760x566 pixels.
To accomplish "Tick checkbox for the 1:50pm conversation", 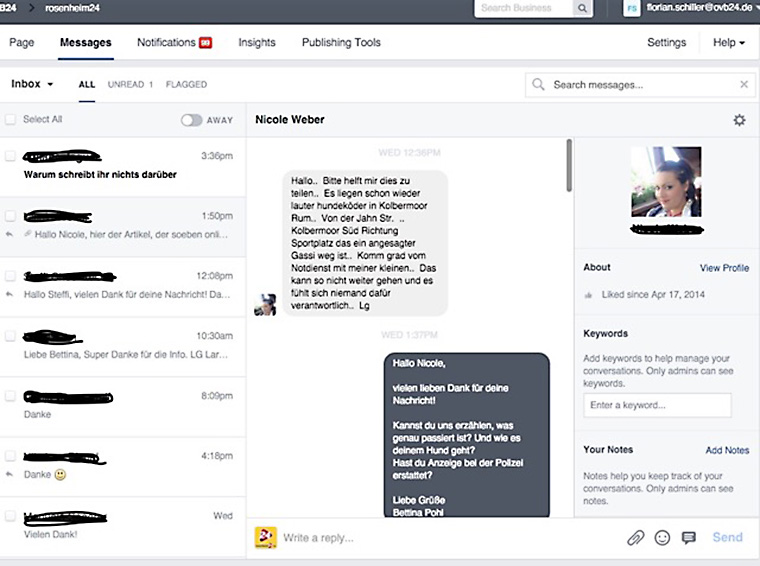I will 10,216.
